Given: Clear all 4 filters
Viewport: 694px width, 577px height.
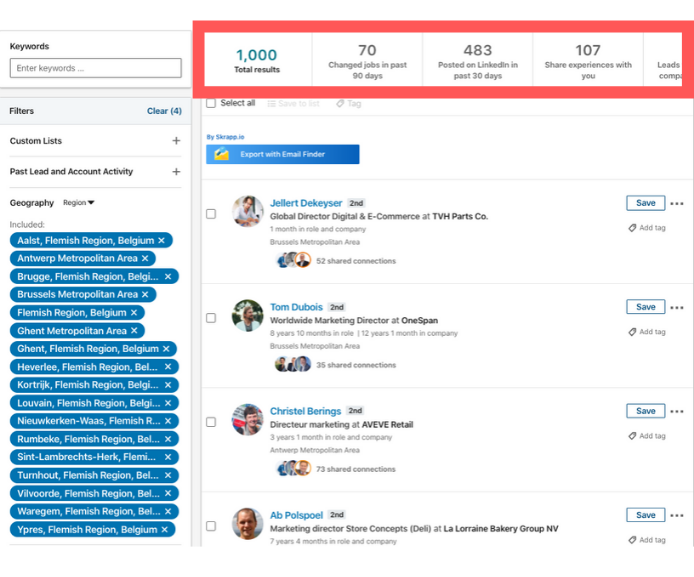Looking at the screenshot, I should point(164,111).
